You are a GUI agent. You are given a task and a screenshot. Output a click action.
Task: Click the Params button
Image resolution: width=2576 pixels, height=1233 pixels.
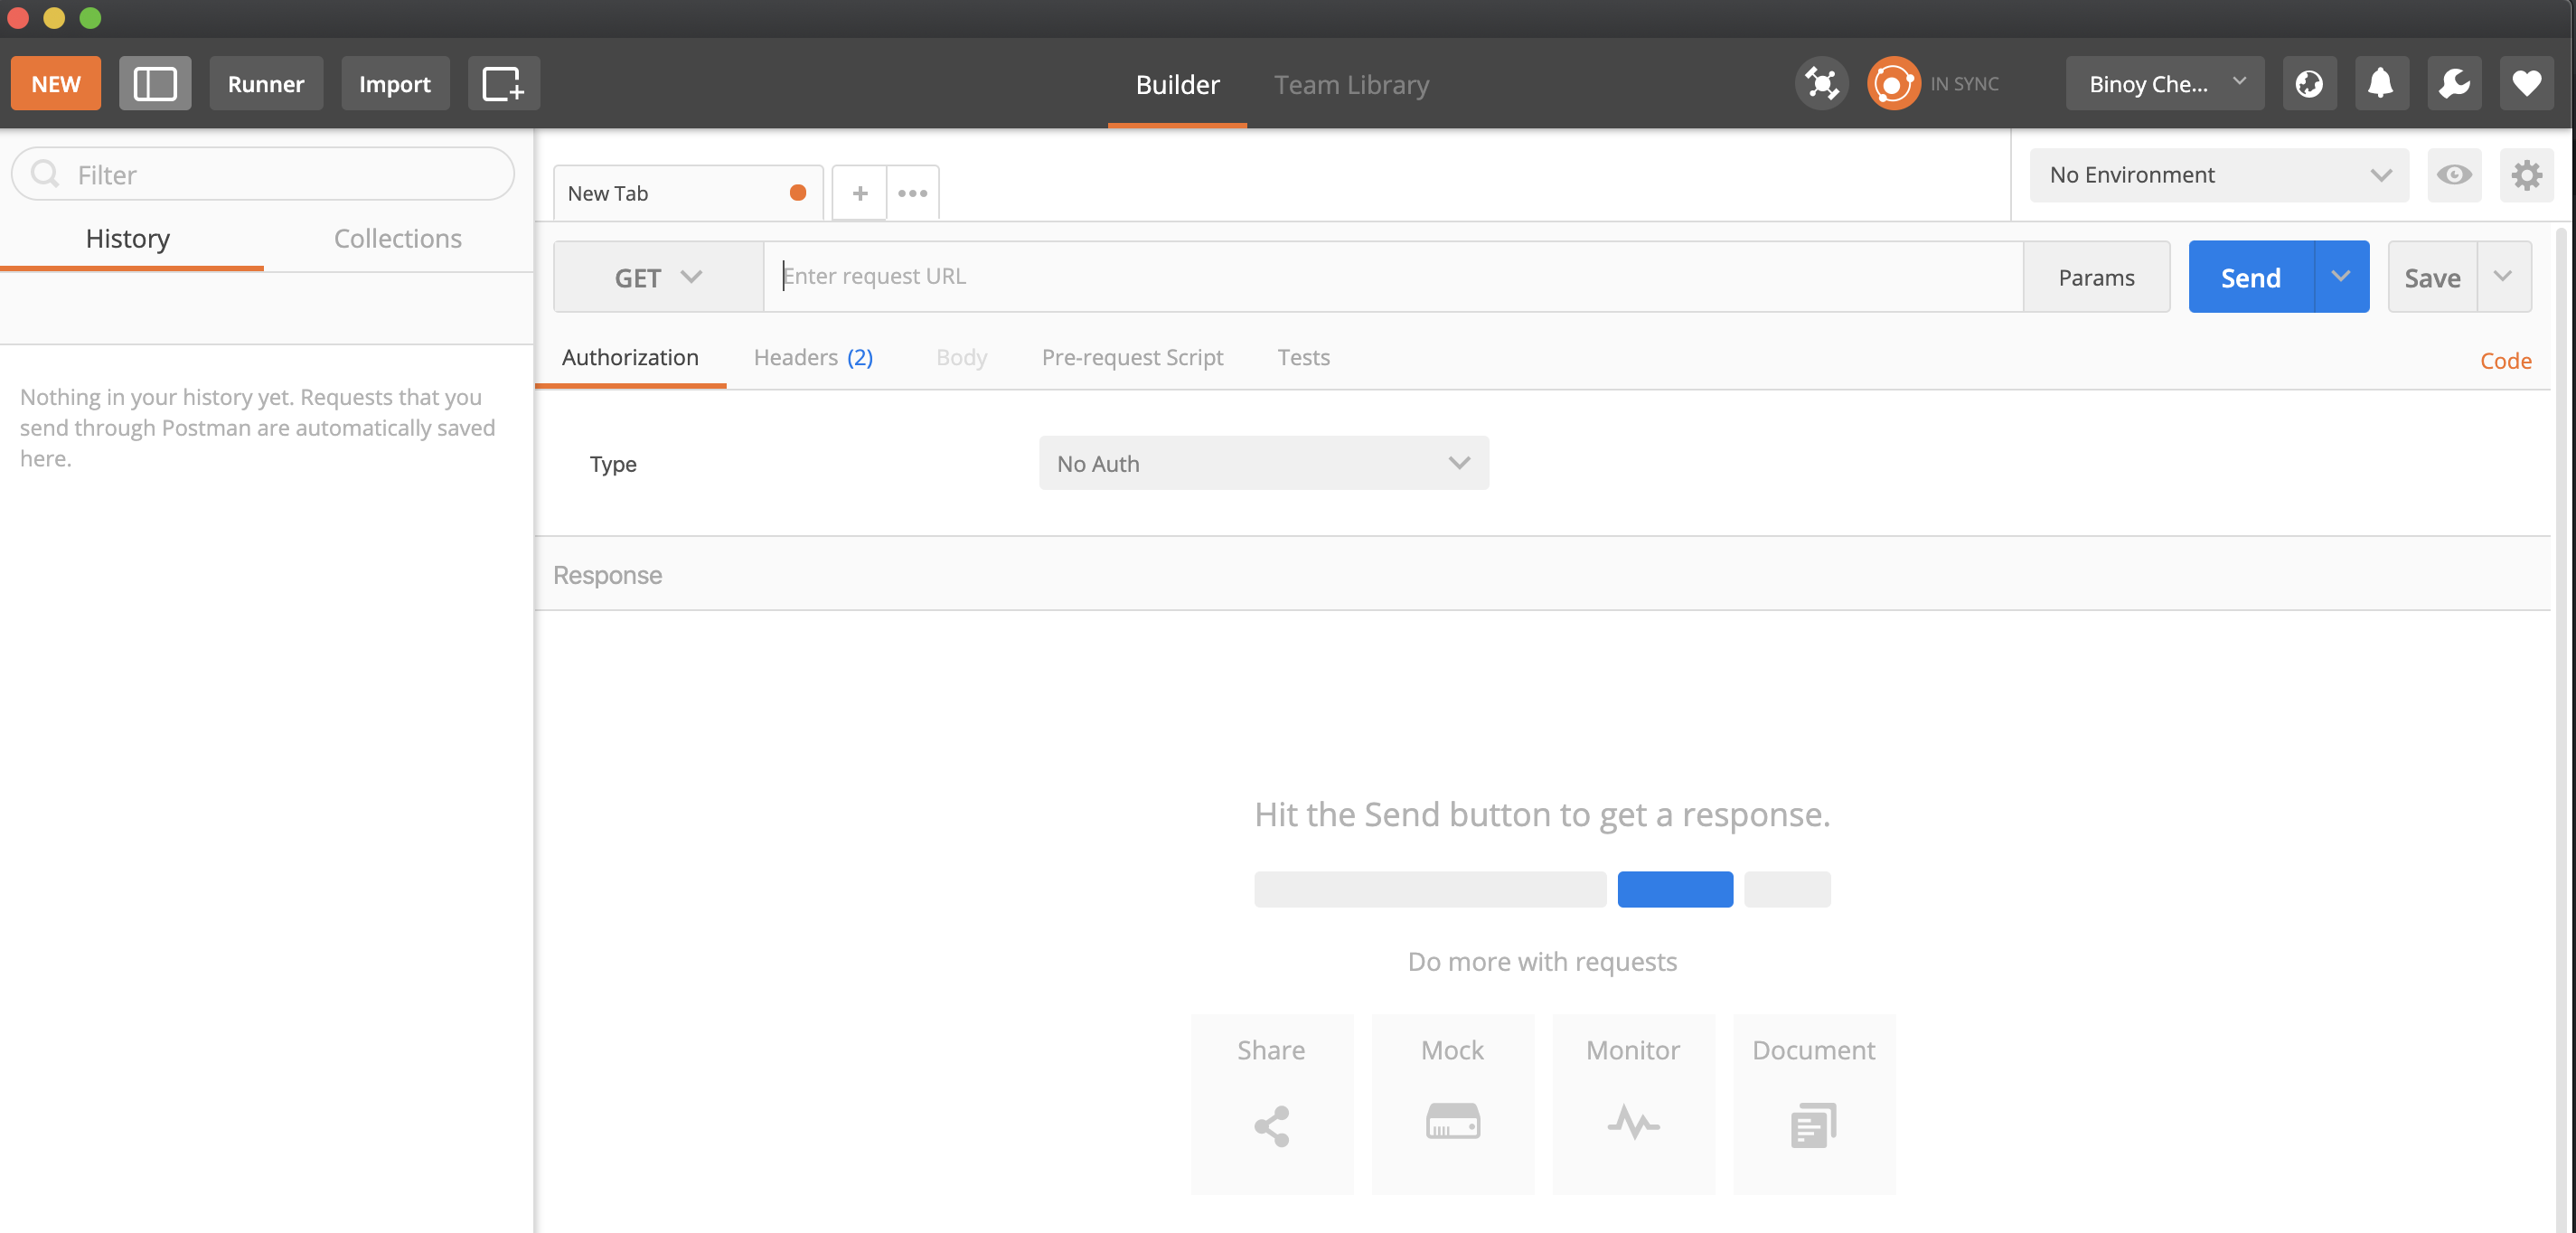2096,277
